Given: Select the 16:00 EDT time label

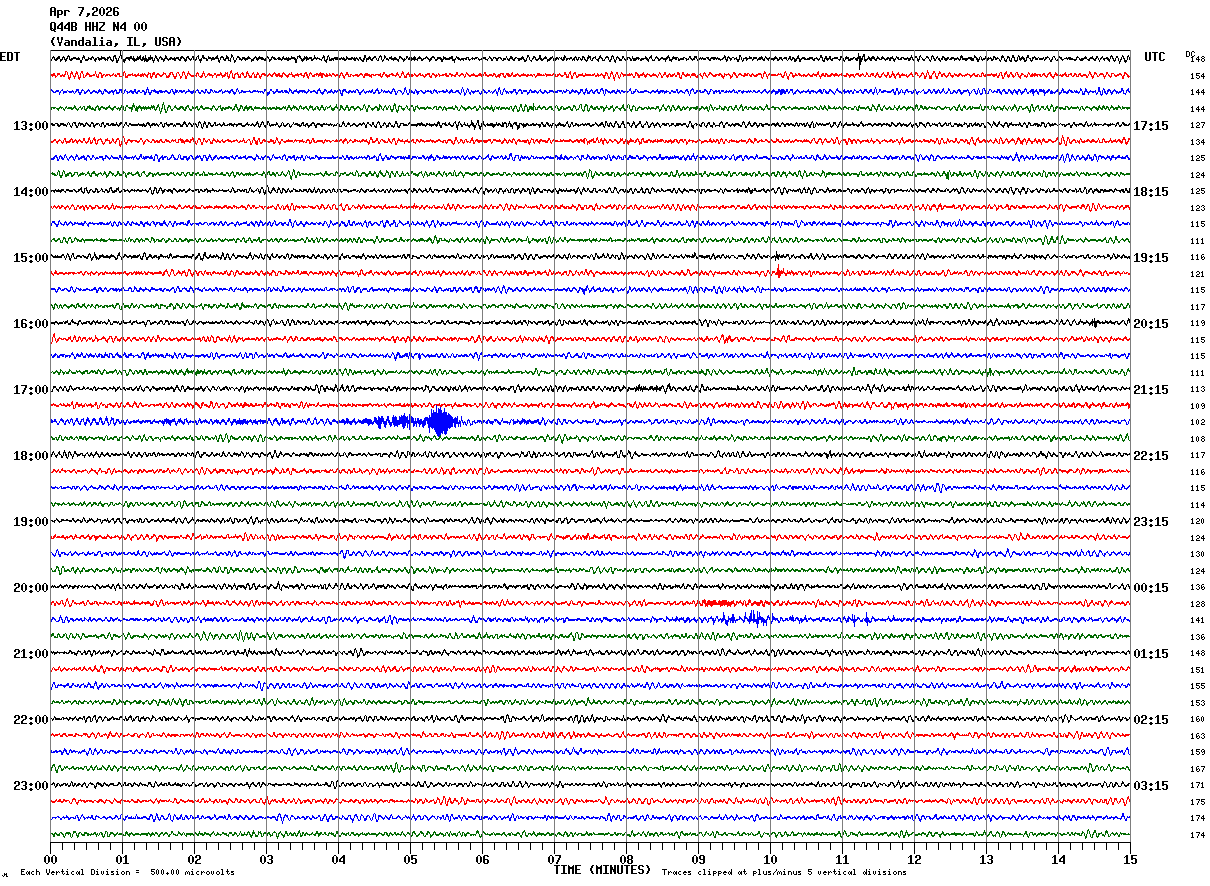Looking at the screenshot, I should 30,324.
